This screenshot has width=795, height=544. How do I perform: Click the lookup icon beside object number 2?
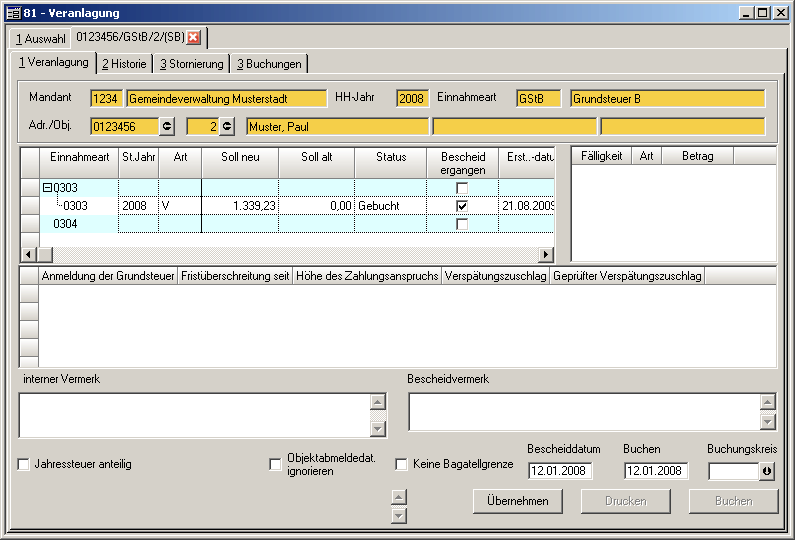point(227,126)
